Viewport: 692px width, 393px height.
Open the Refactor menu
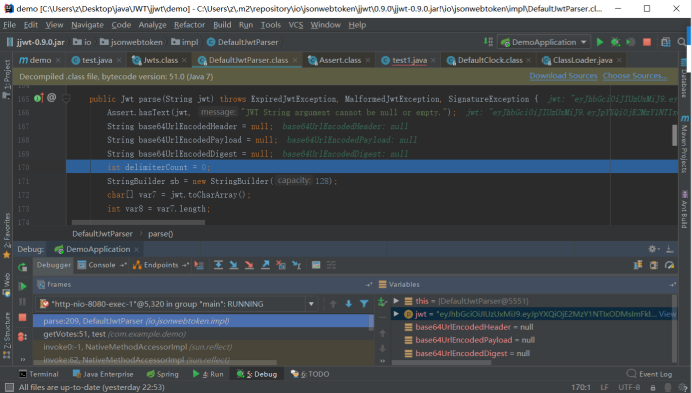(189, 25)
